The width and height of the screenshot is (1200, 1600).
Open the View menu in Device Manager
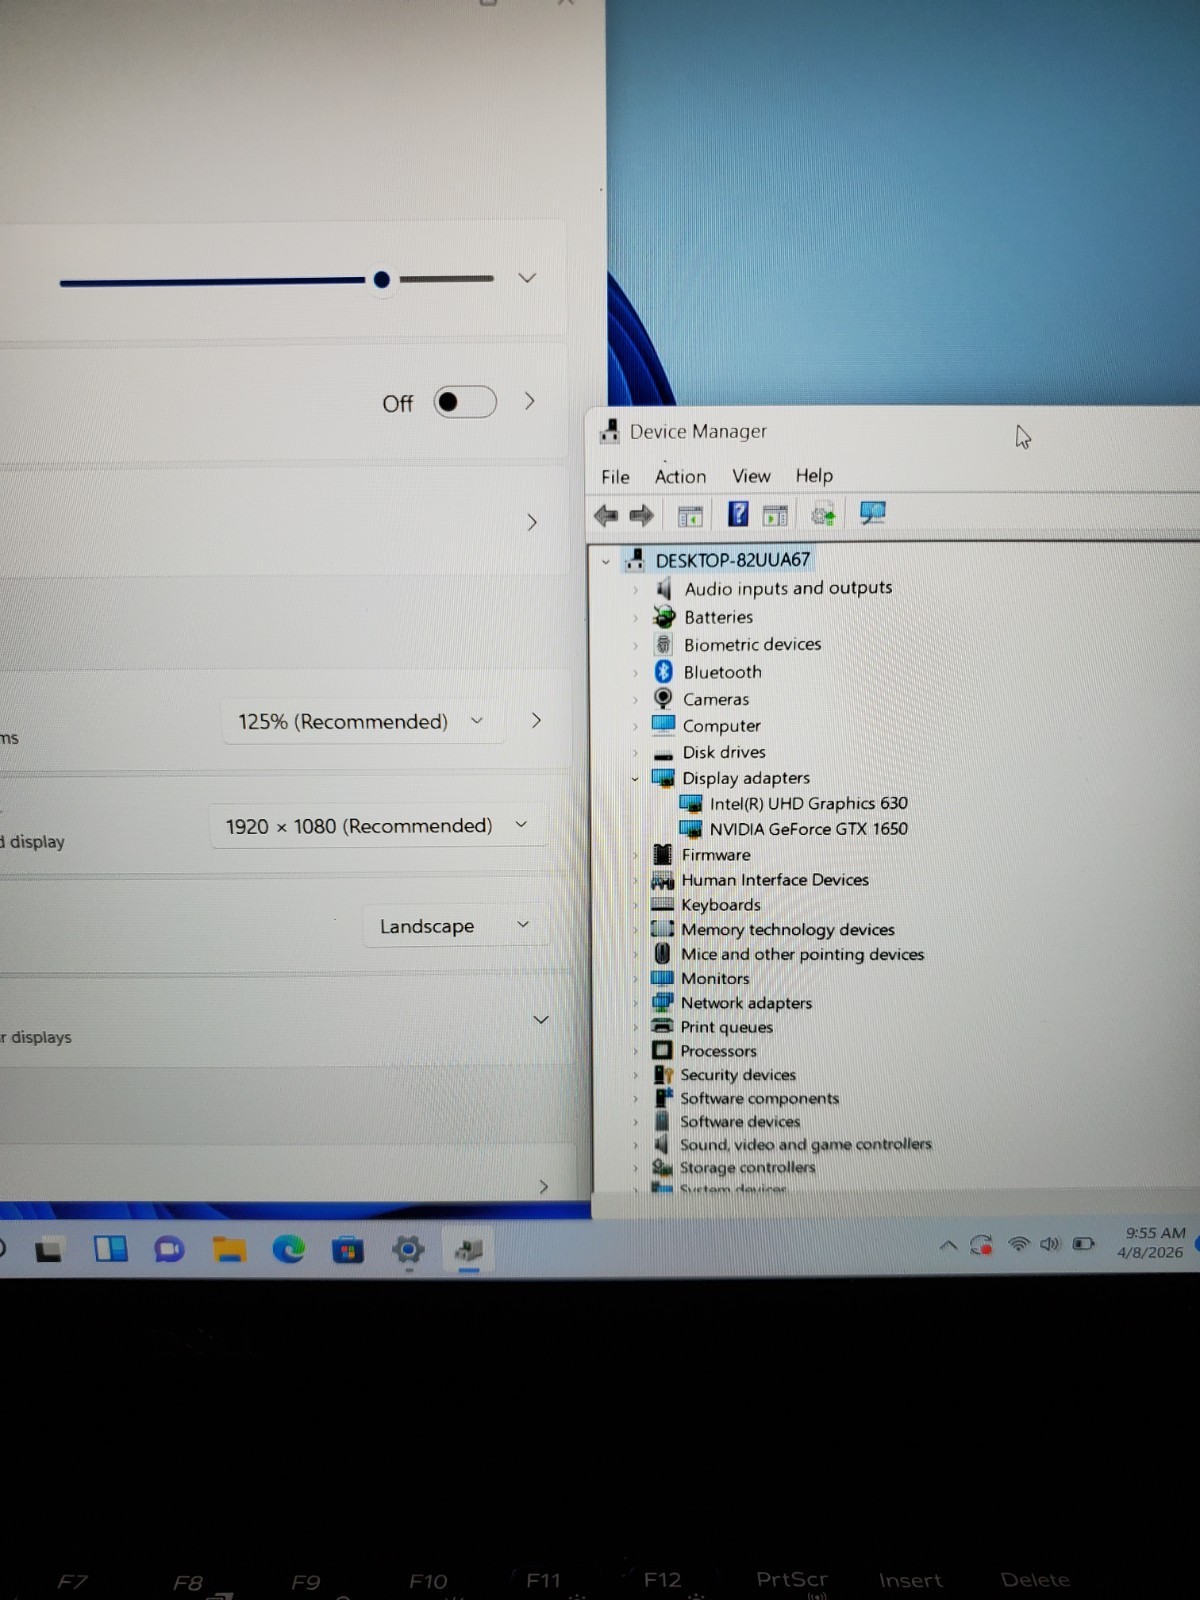[x=751, y=476]
